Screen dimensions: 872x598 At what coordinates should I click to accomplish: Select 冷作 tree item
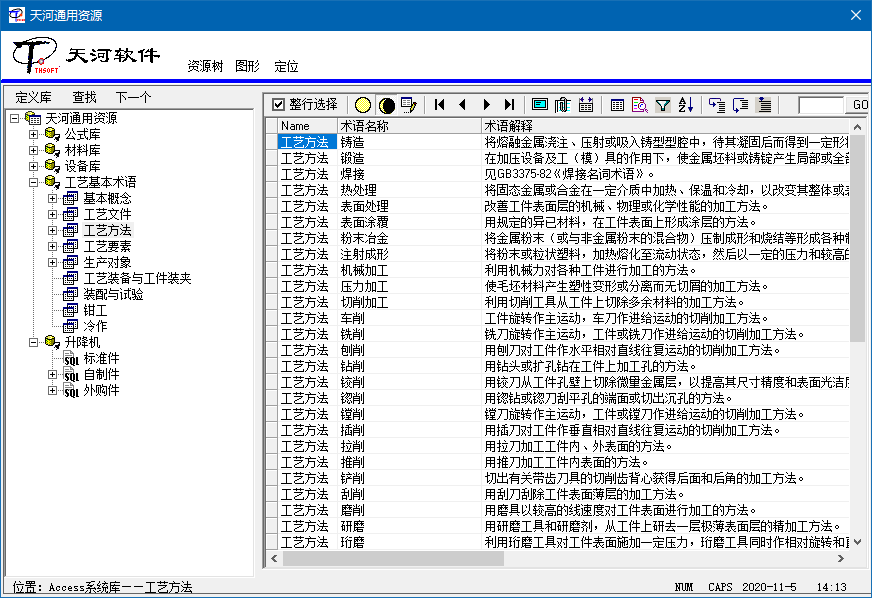point(95,326)
